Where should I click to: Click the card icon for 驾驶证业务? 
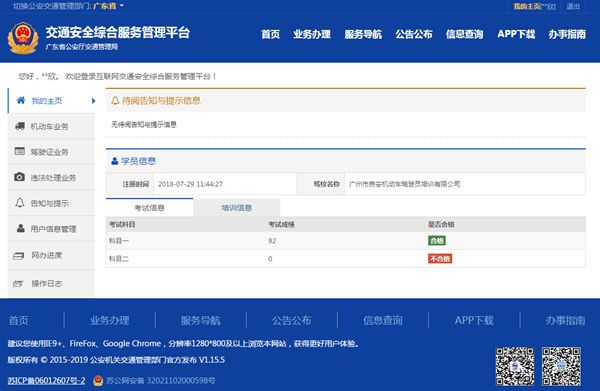coord(20,151)
